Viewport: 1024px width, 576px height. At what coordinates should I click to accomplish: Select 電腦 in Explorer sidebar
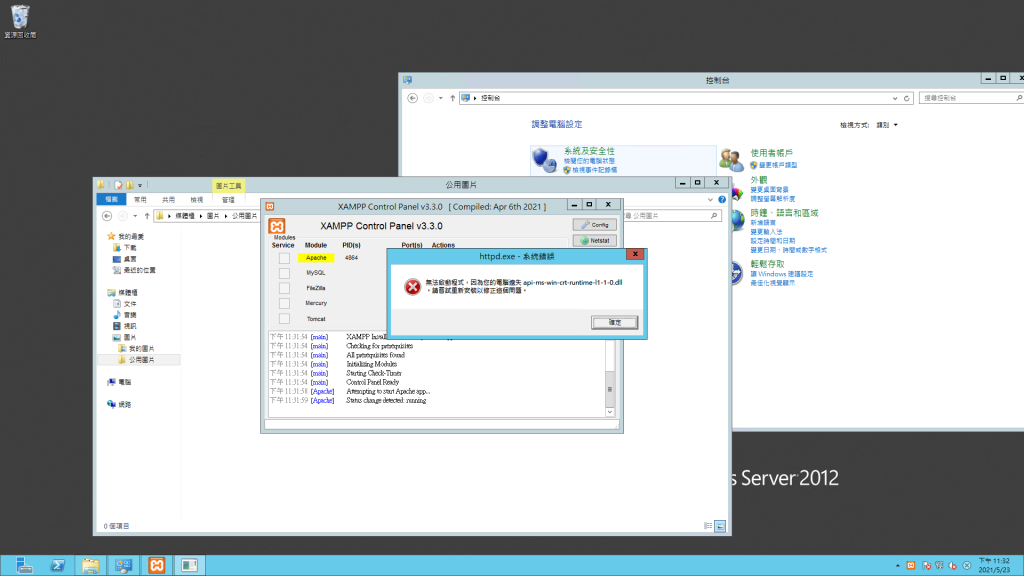tap(124, 382)
